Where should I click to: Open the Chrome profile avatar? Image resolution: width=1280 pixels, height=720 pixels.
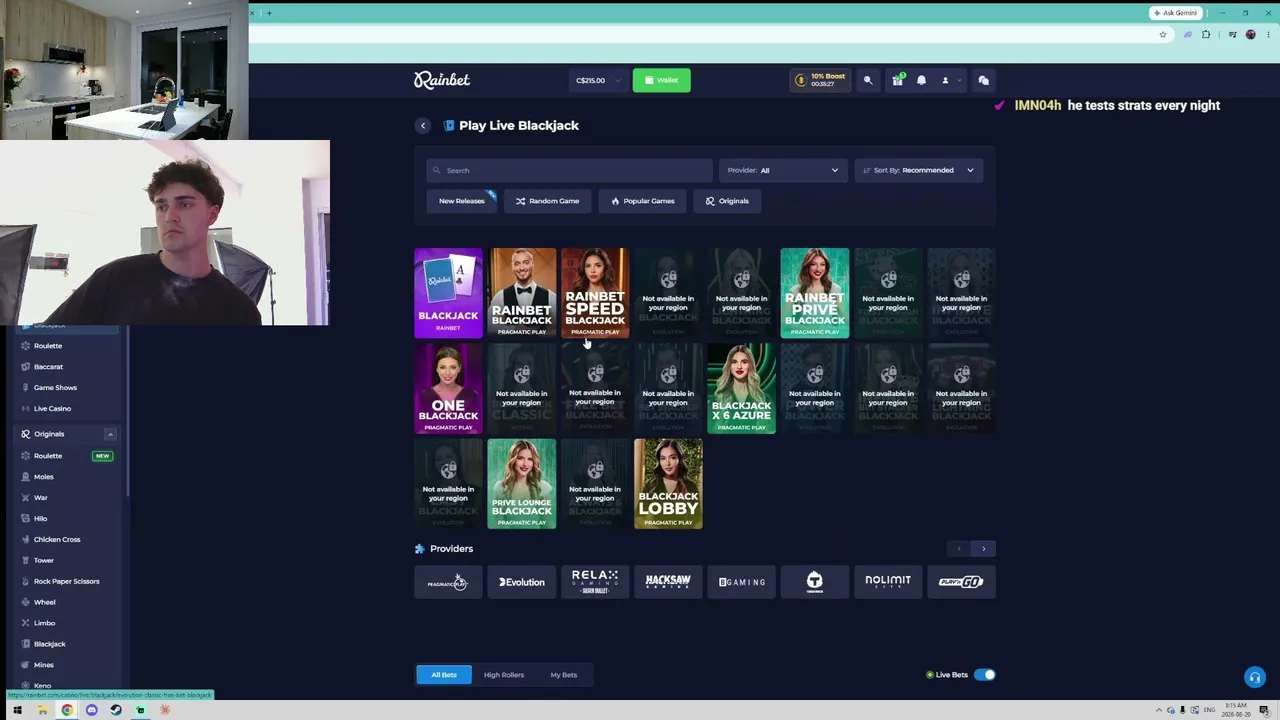[1250, 35]
